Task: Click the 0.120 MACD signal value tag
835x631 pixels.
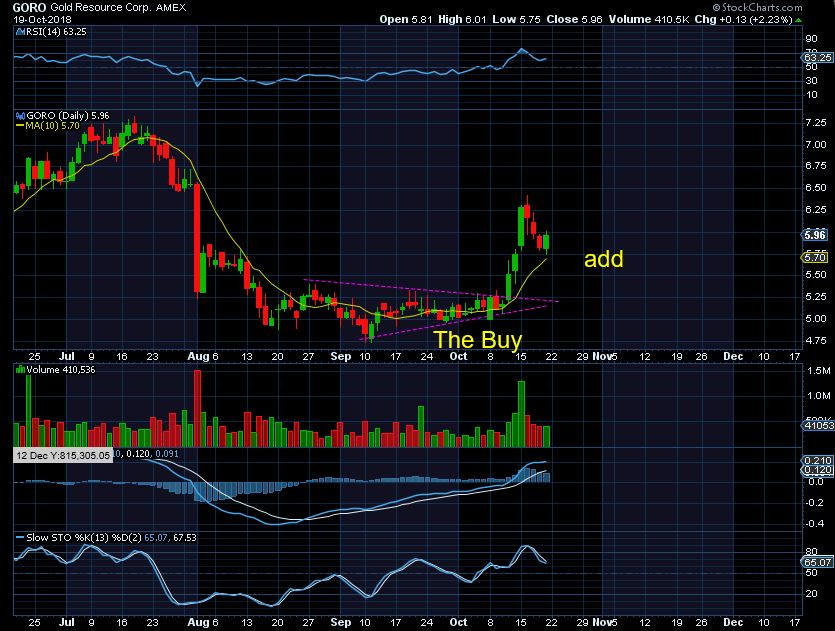Action: point(817,470)
